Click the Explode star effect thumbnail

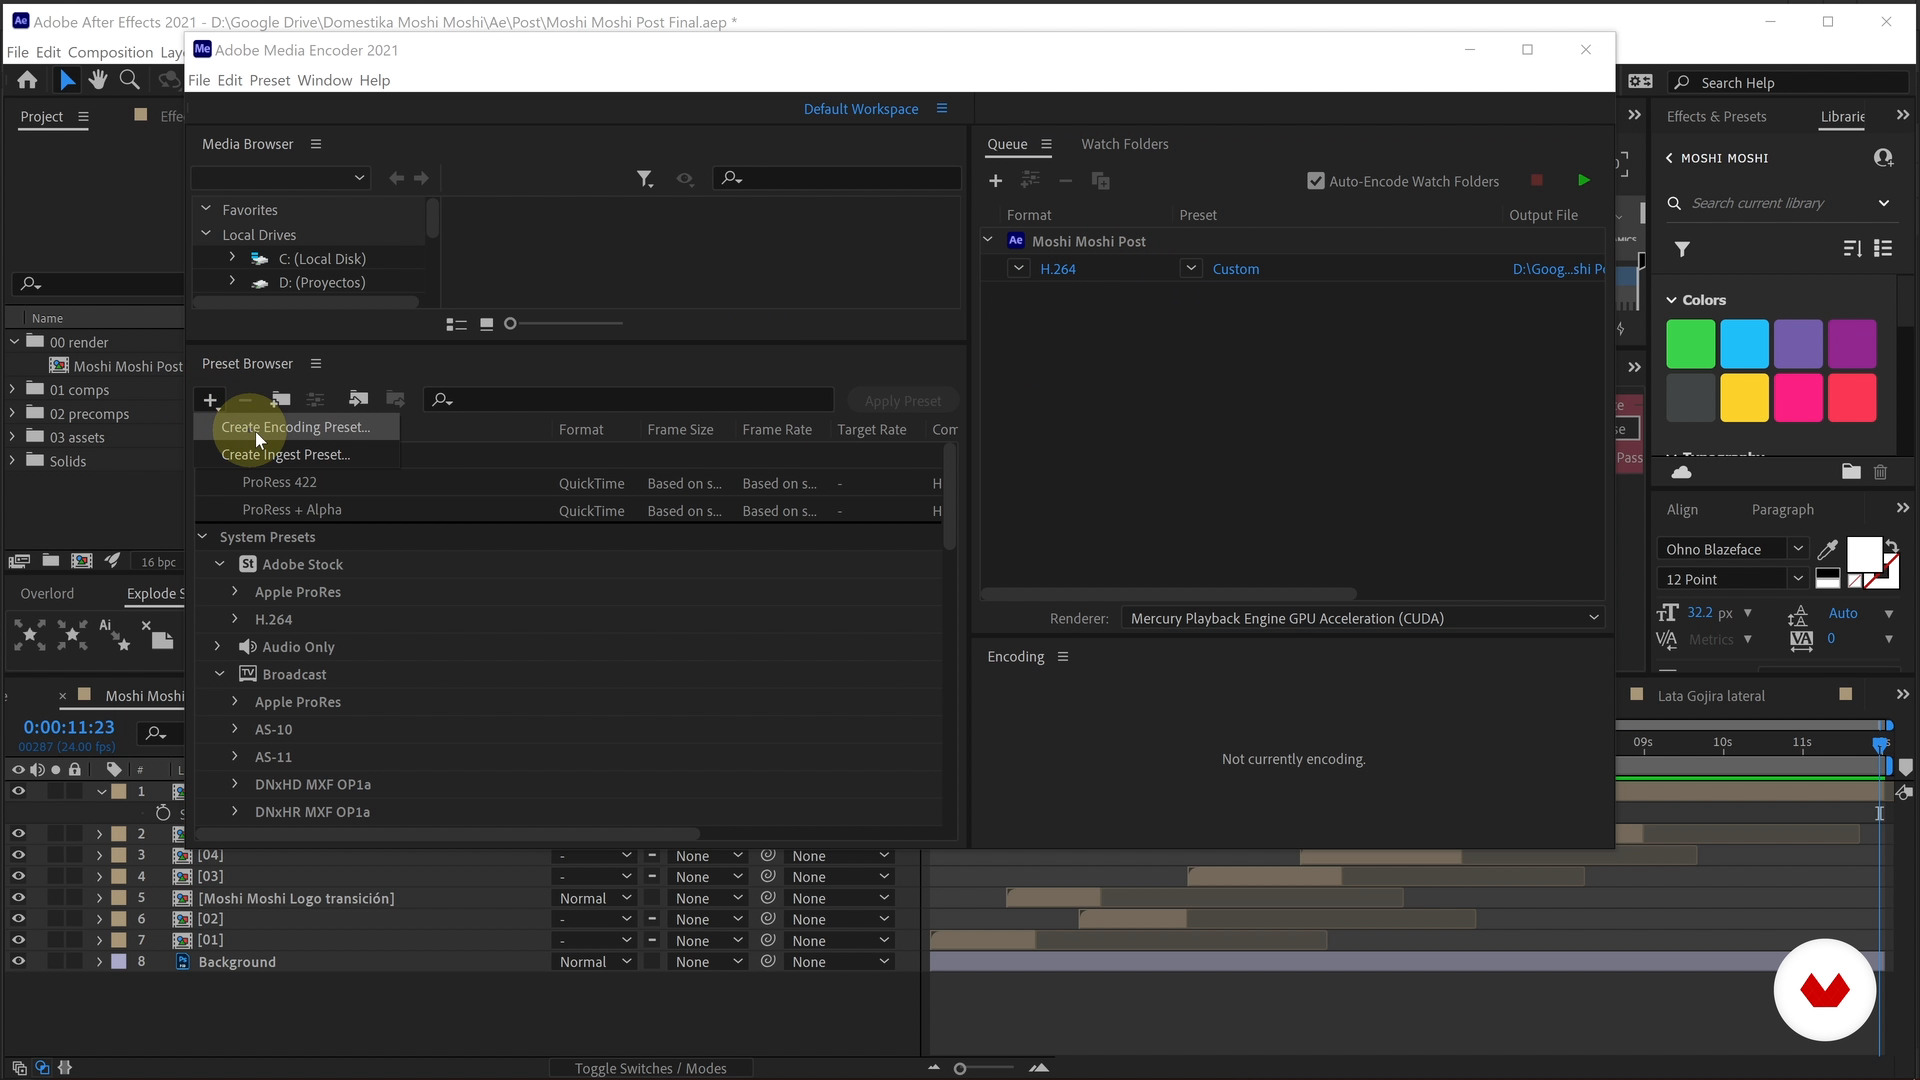[29, 634]
